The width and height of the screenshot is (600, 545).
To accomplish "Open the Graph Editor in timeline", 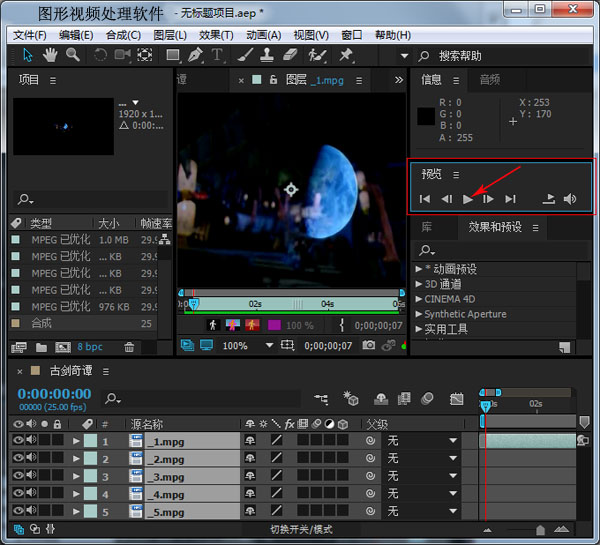I will 456,399.
